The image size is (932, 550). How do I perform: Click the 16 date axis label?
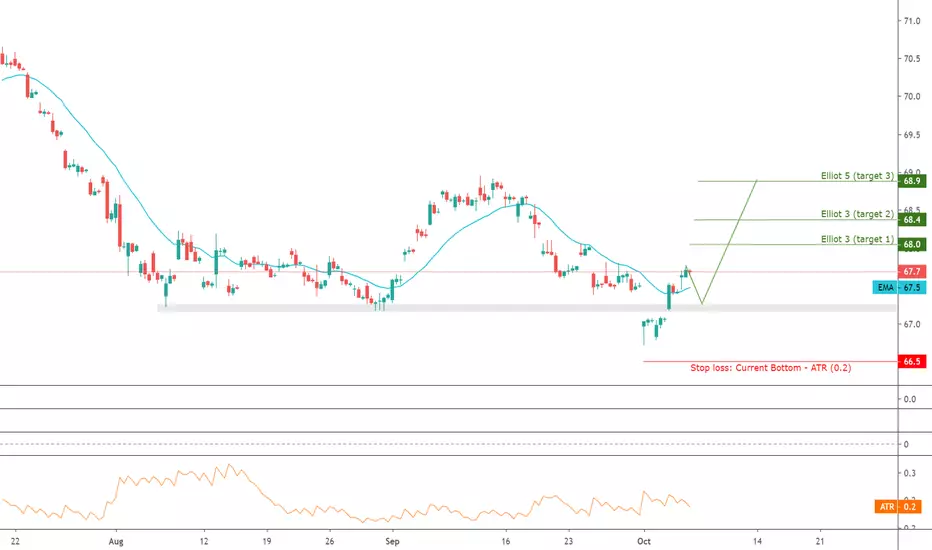click(x=506, y=541)
